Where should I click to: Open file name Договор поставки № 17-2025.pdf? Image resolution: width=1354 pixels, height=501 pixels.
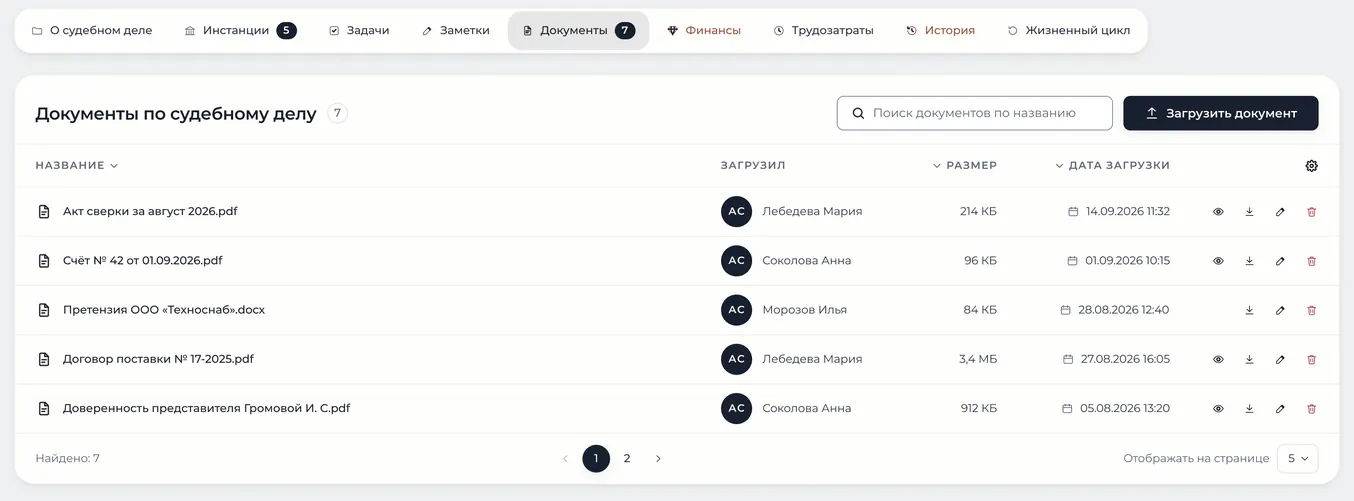158,359
